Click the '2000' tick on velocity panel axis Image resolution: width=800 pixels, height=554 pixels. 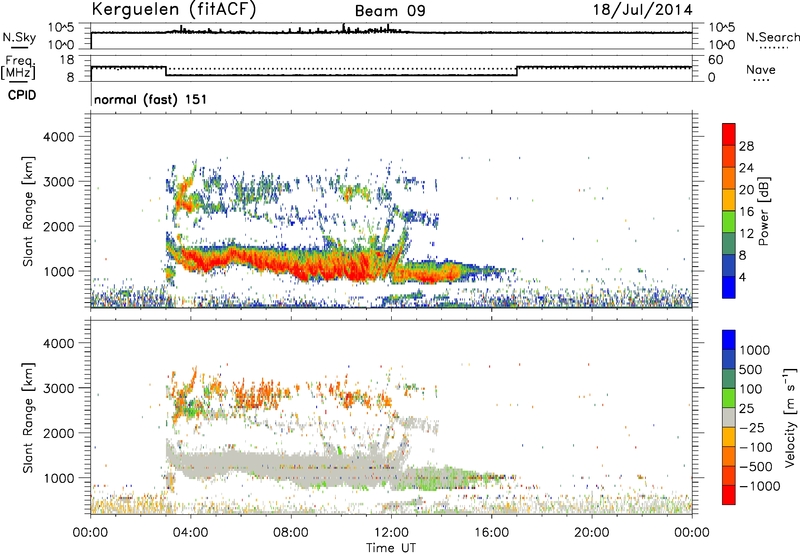[x=58, y=433]
